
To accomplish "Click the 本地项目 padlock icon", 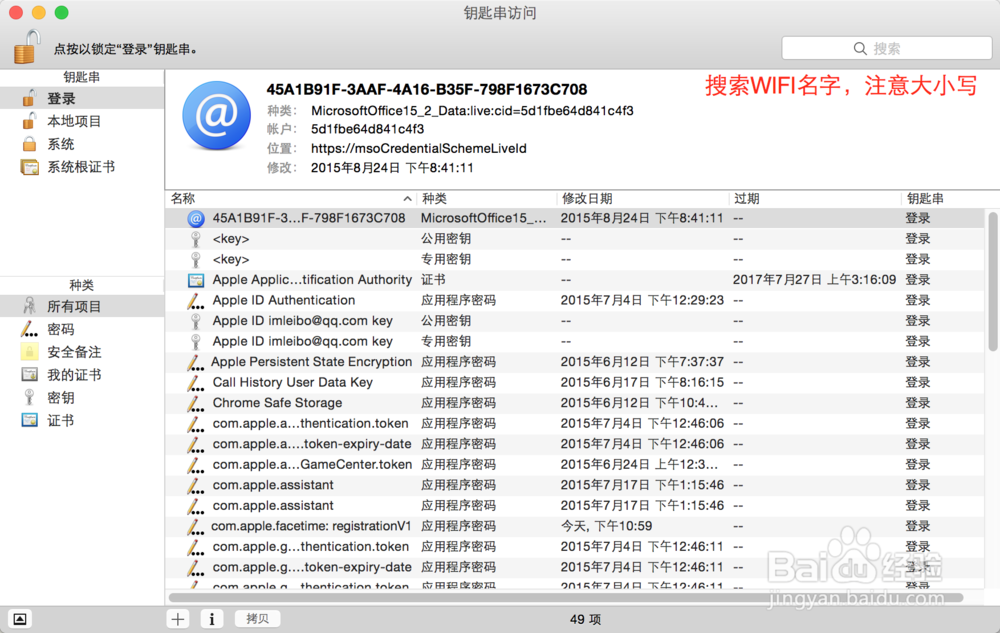I will [x=29, y=120].
